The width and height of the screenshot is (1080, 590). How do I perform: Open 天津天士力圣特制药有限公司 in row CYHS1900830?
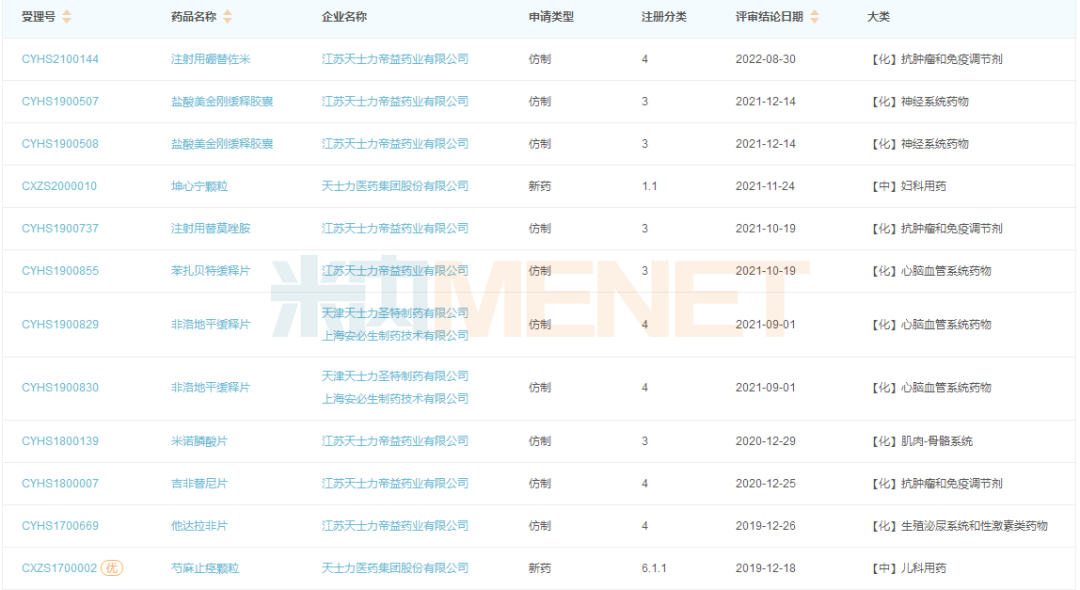pos(395,377)
